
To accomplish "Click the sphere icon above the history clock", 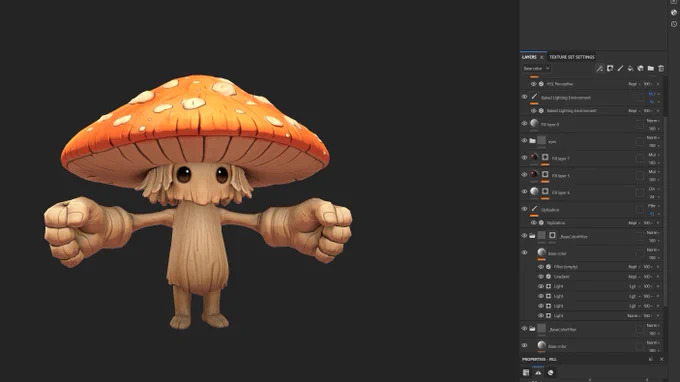I will pyautogui.click(x=674, y=13).
